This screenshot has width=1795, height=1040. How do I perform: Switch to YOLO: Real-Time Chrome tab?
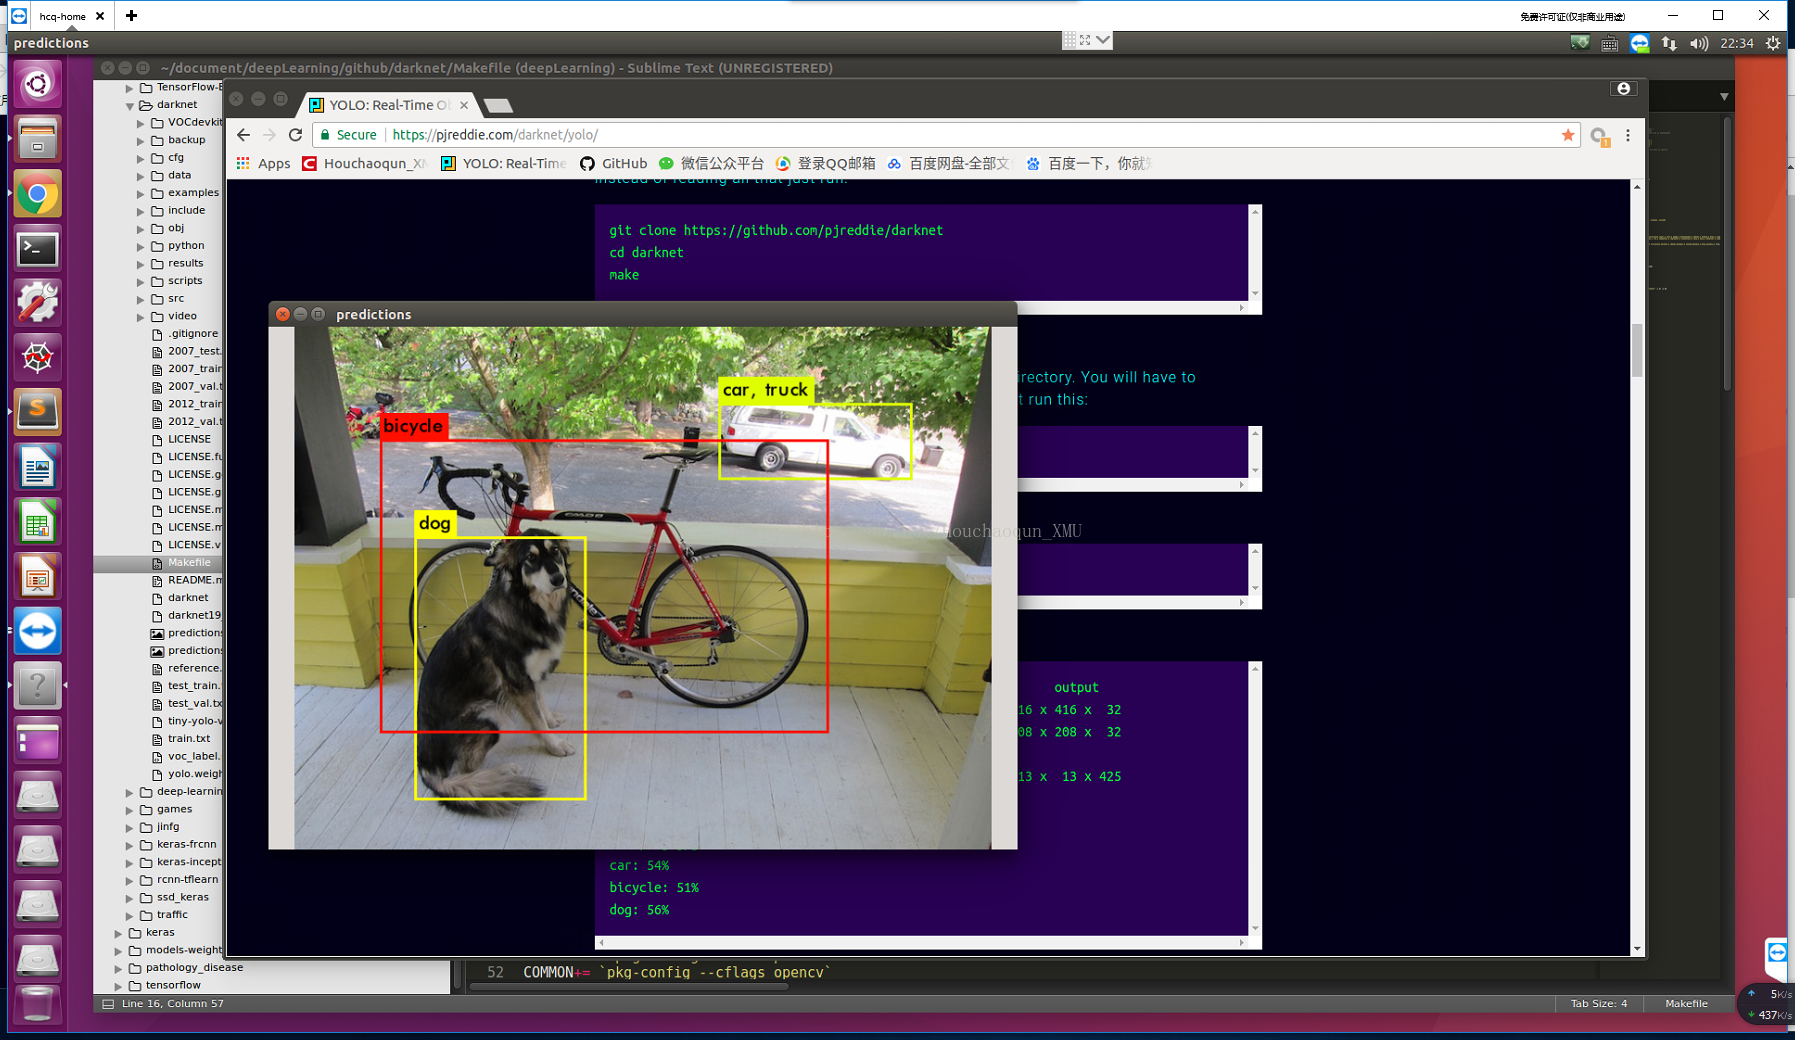click(389, 105)
